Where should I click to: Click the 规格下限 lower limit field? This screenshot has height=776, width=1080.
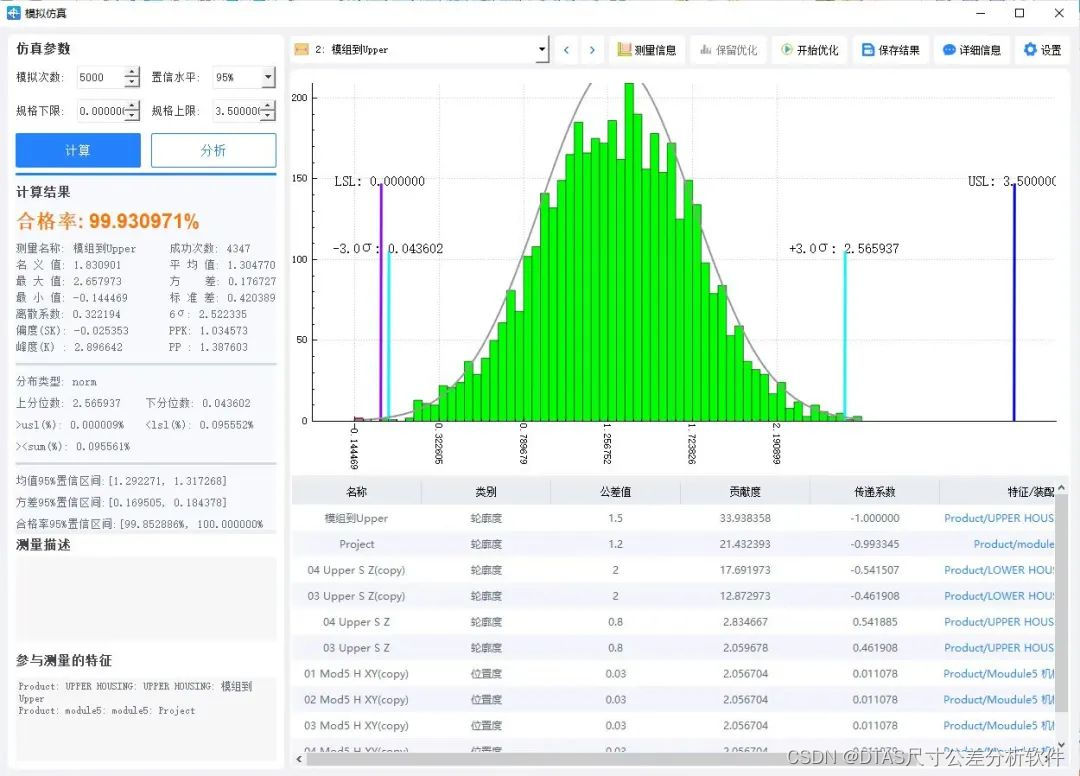tap(101, 110)
